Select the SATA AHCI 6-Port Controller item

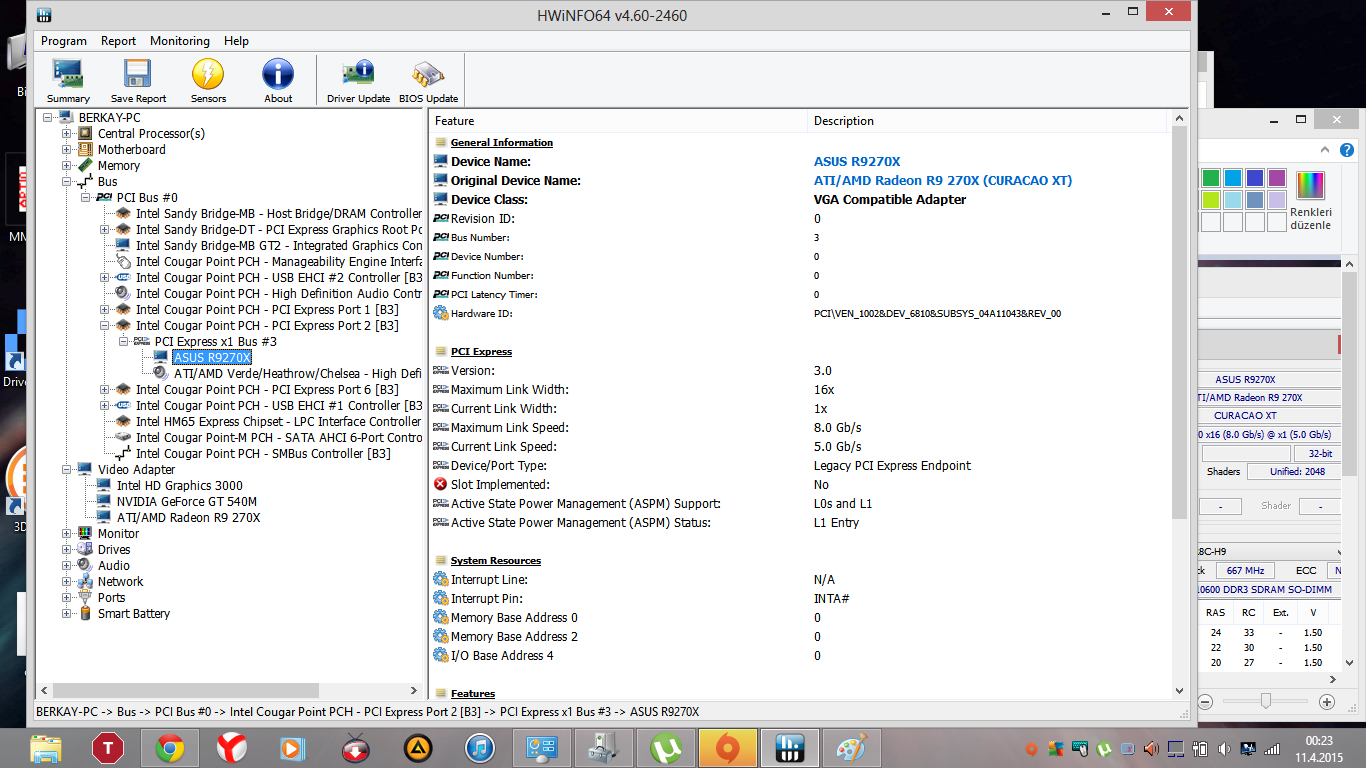(x=278, y=438)
